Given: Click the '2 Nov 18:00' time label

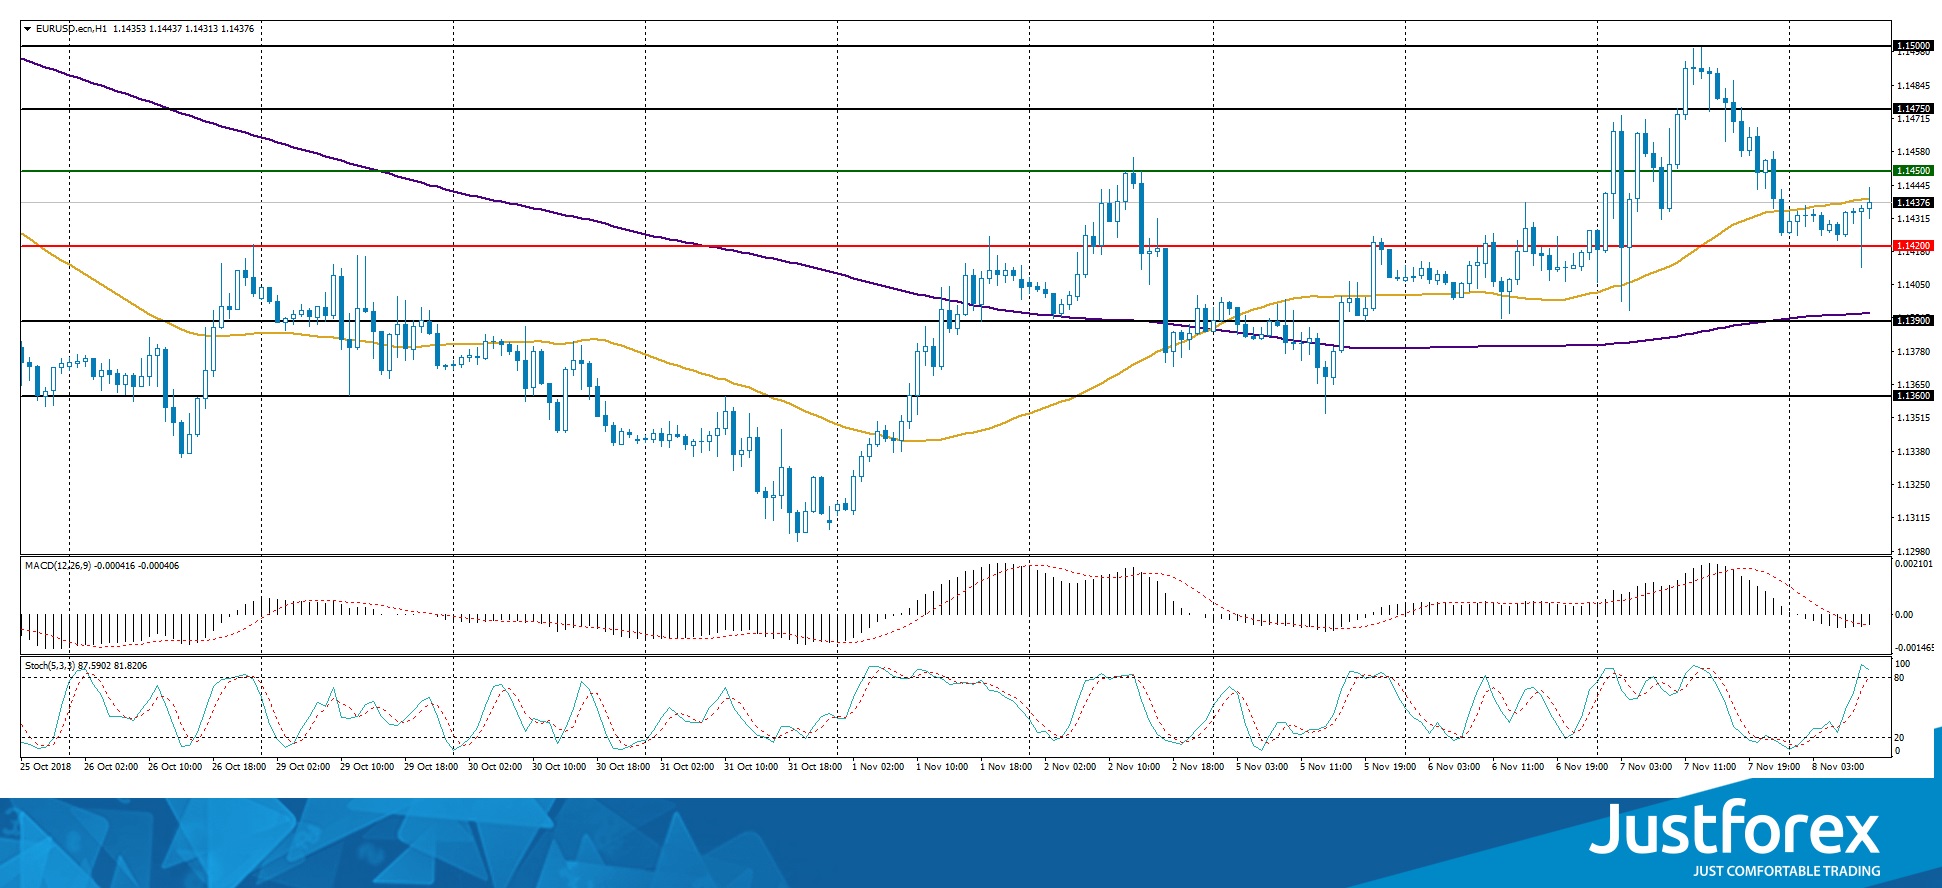Looking at the screenshot, I should click(1198, 767).
